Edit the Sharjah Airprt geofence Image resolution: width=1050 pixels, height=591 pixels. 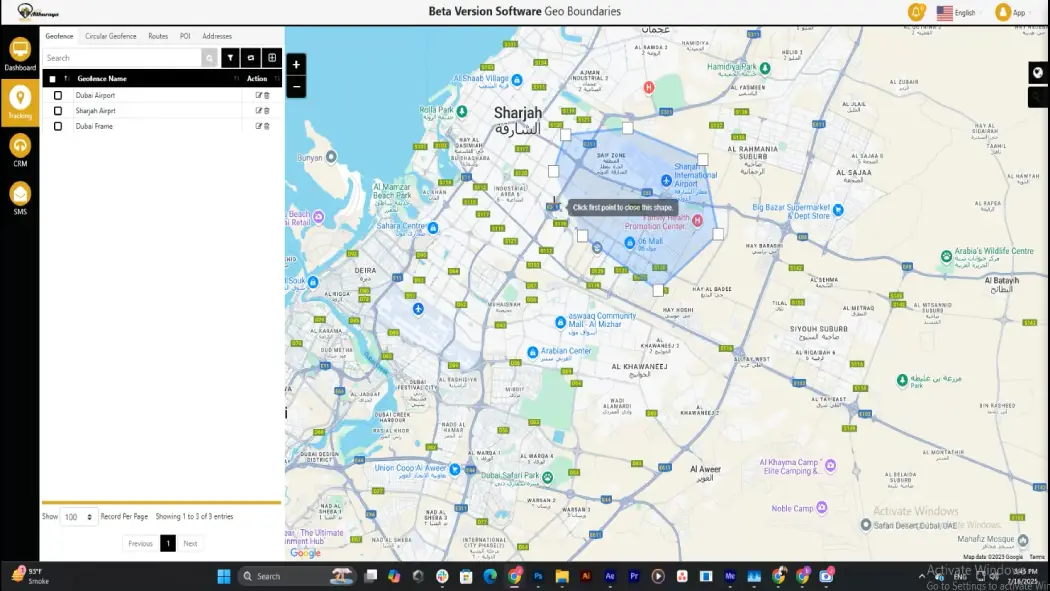point(258,110)
